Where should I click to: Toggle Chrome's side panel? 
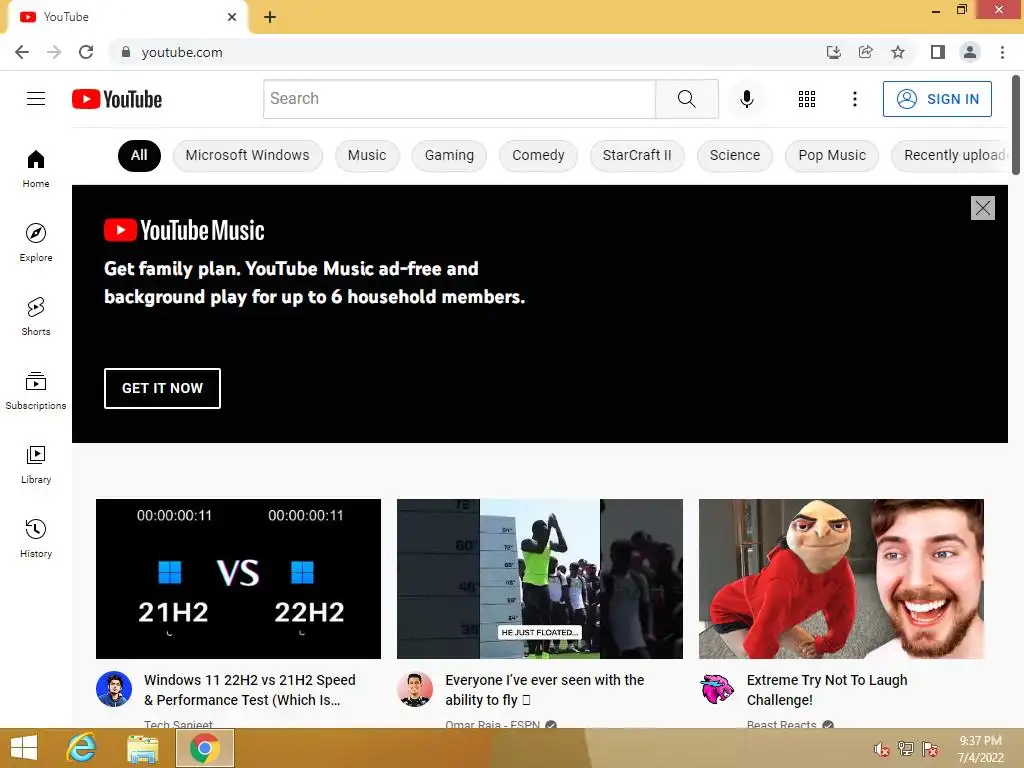(x=938, y=52)
